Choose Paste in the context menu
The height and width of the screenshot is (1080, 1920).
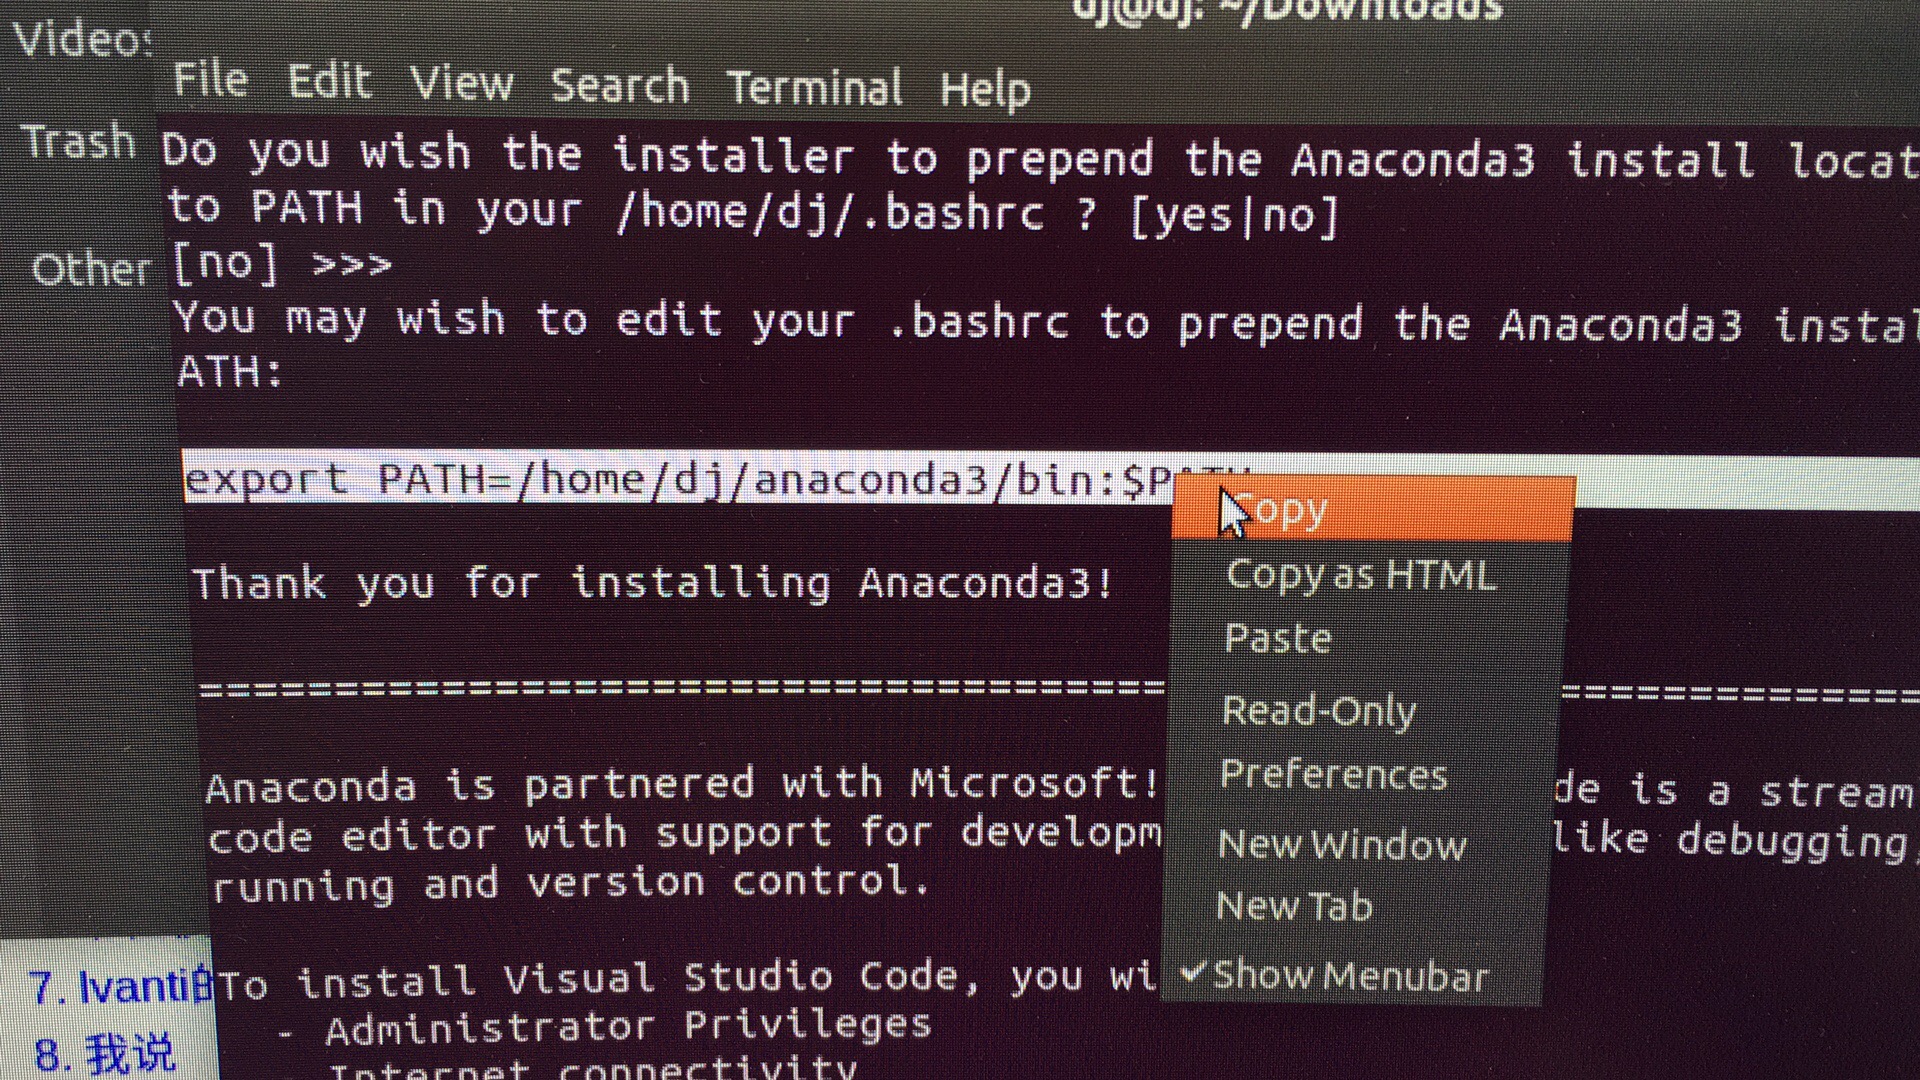pyautogui.click(x=1277, y=638)
